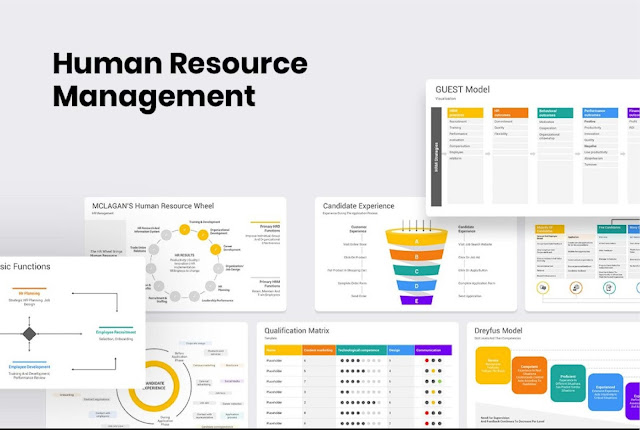This screenshot has width=640, height=430.
Task: Click the teal Proficient box
Action: pos(568,383)
